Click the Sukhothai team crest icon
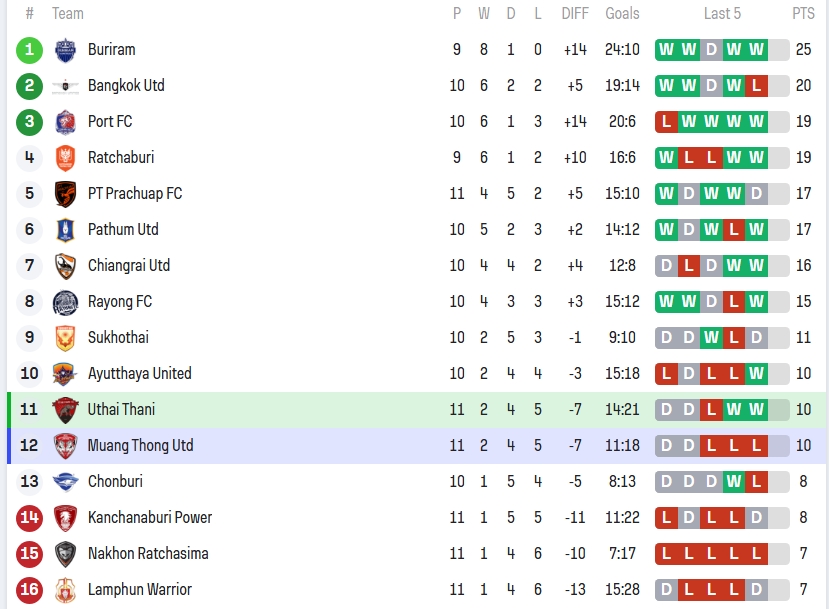The height and width of the screenshot is (609, 829). point(66,338)
